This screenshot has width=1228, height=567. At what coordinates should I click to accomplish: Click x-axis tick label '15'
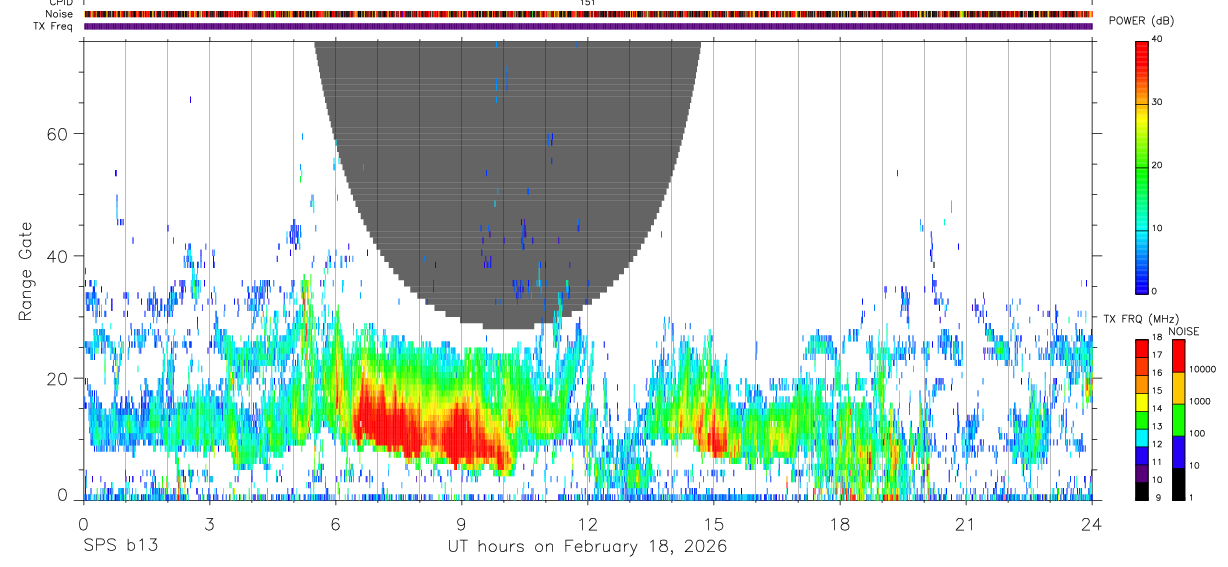(714, 523)
